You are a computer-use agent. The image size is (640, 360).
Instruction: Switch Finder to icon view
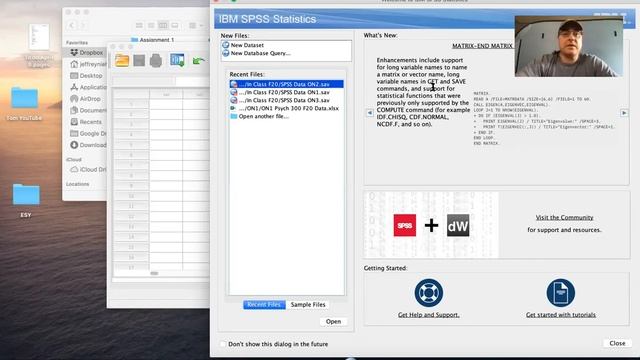(139, 25)
